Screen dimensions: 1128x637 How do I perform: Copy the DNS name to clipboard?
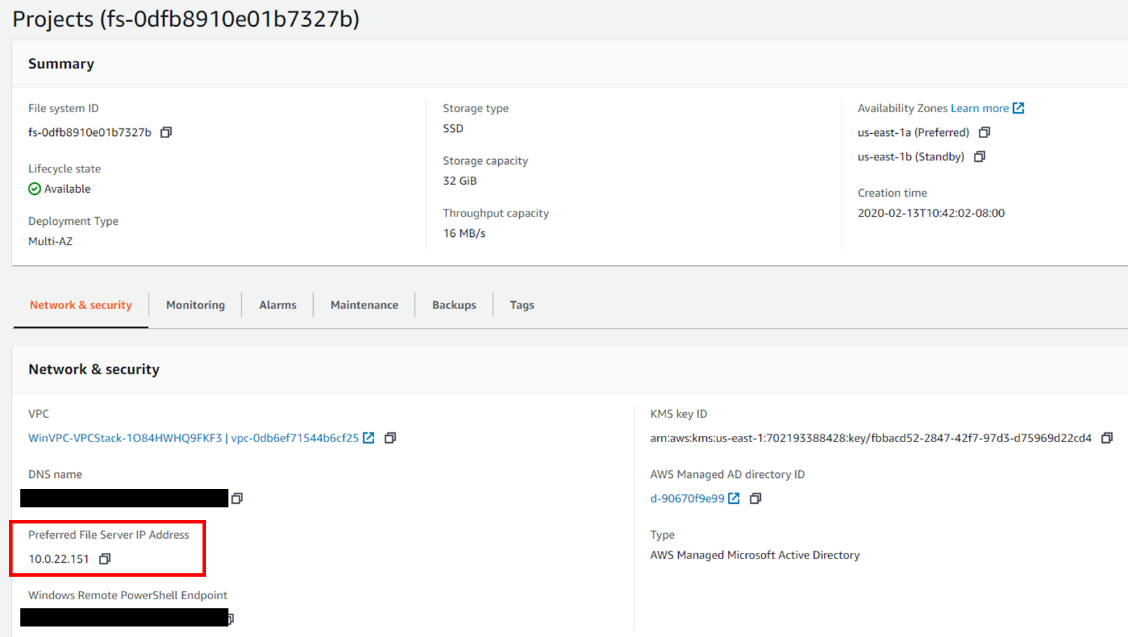[238, 497]
